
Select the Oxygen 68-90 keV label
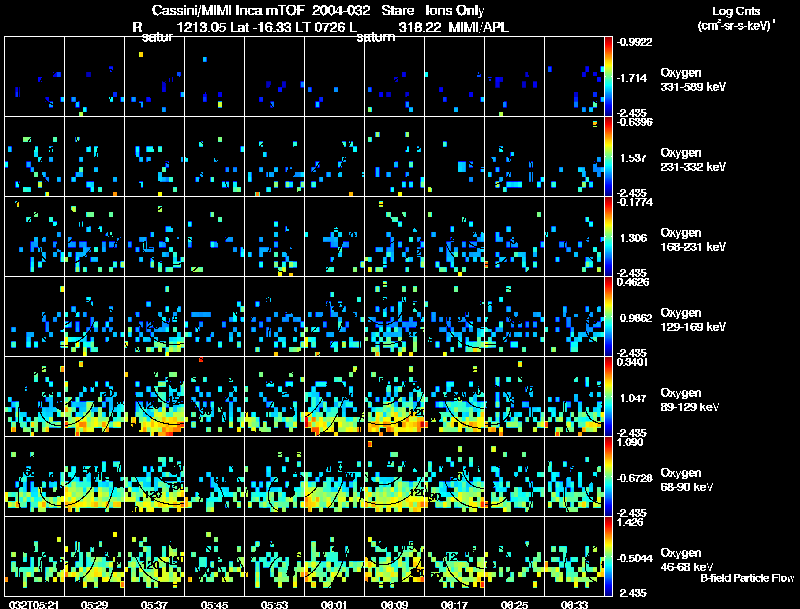(687, 480)
